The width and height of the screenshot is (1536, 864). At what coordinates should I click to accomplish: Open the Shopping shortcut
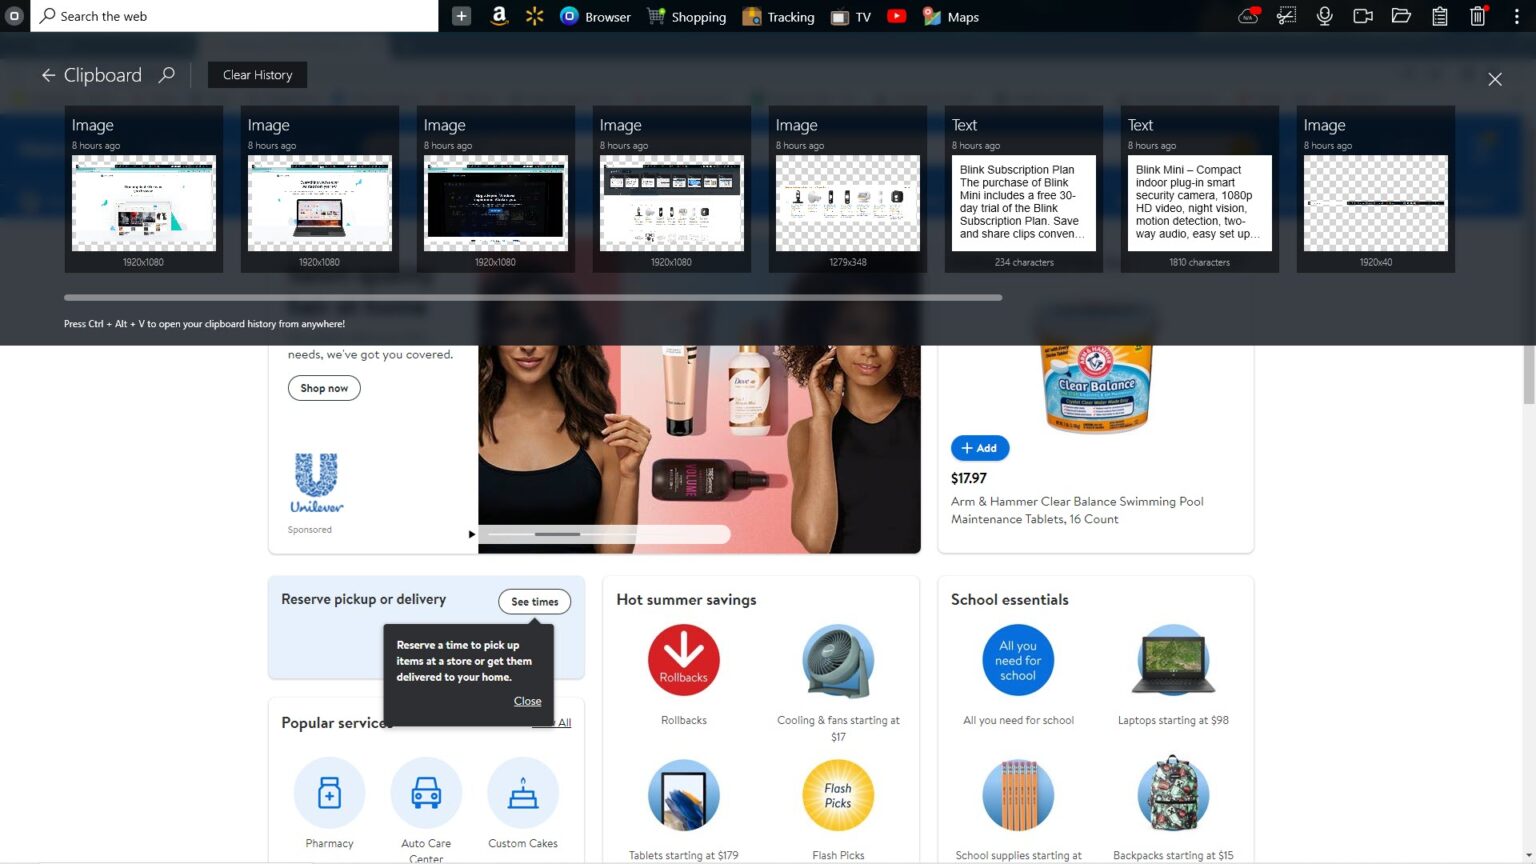687,16
